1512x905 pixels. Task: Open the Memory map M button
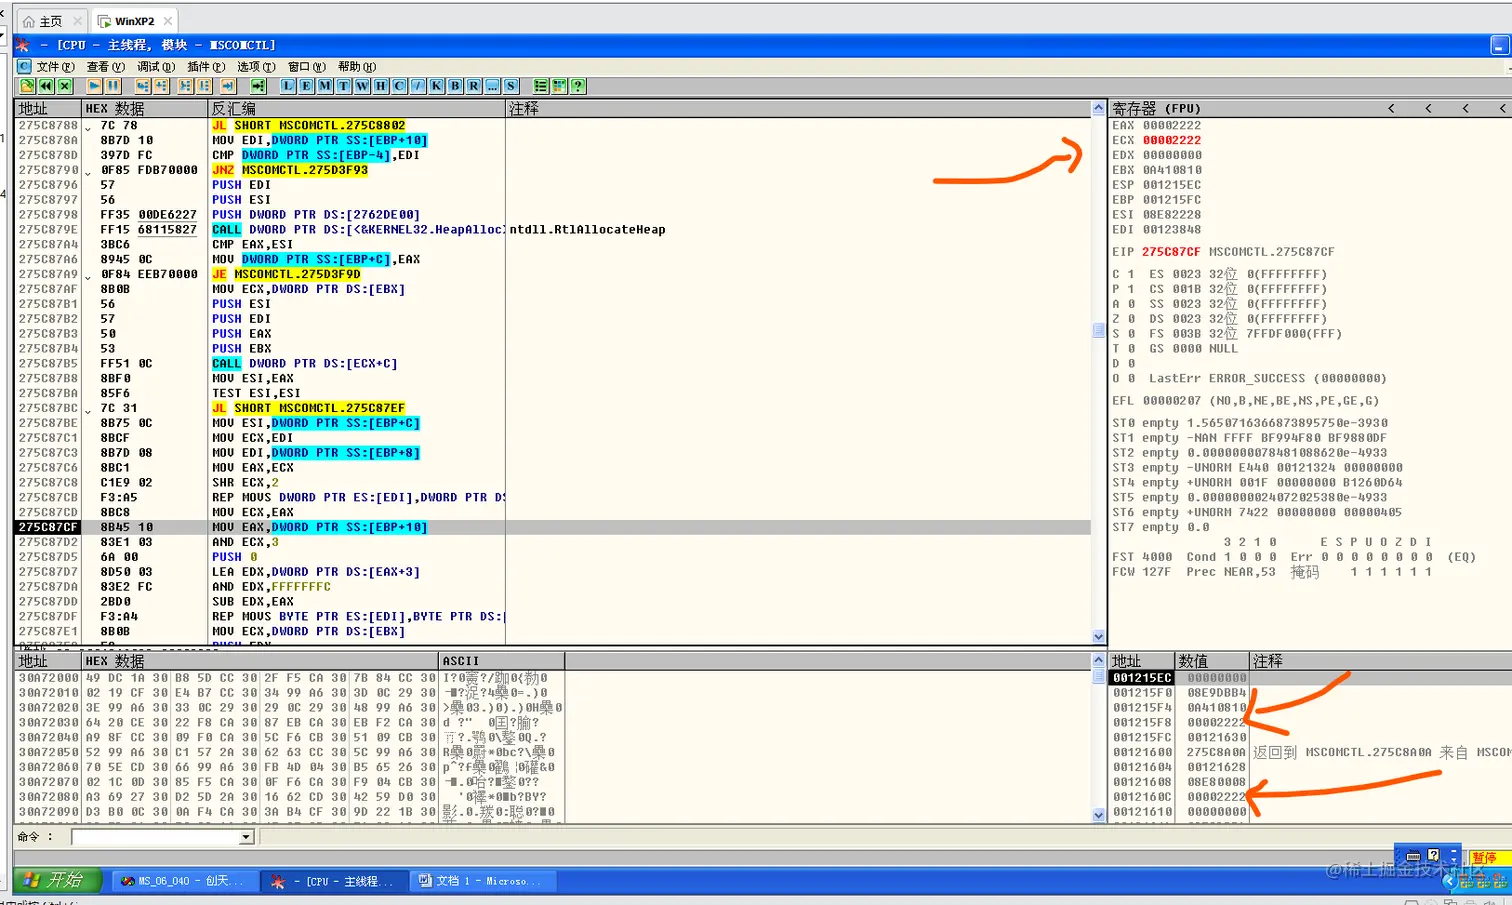pos(325,86)
